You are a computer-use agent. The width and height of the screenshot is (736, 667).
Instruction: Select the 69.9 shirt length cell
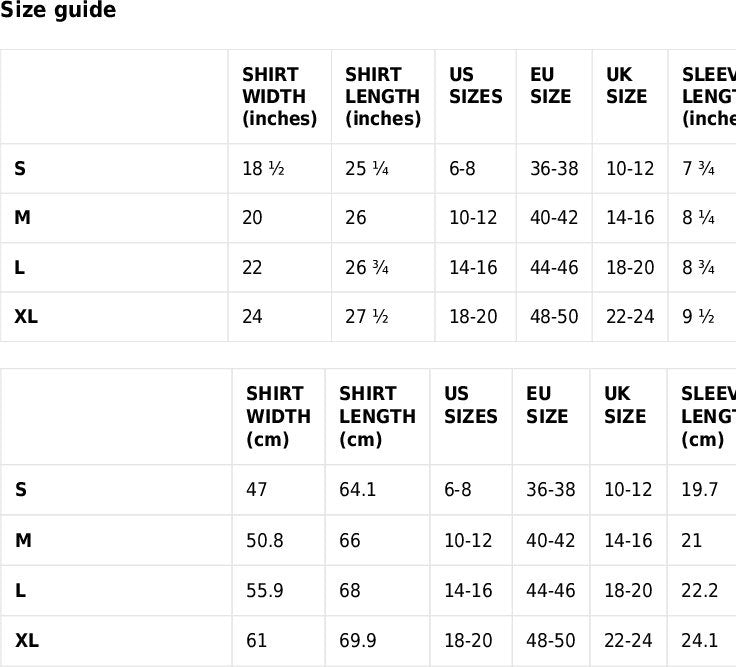pos(358,641)
